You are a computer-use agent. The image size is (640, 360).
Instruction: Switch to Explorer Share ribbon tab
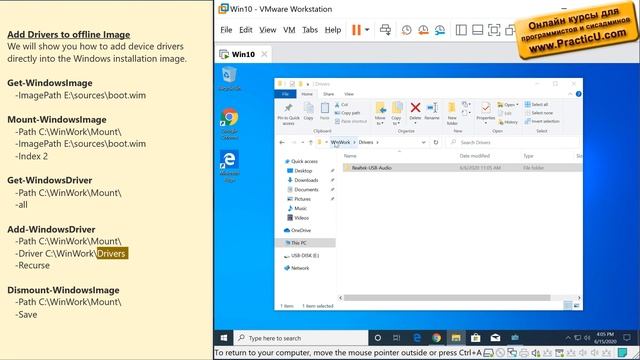click(x=329, y=94)
